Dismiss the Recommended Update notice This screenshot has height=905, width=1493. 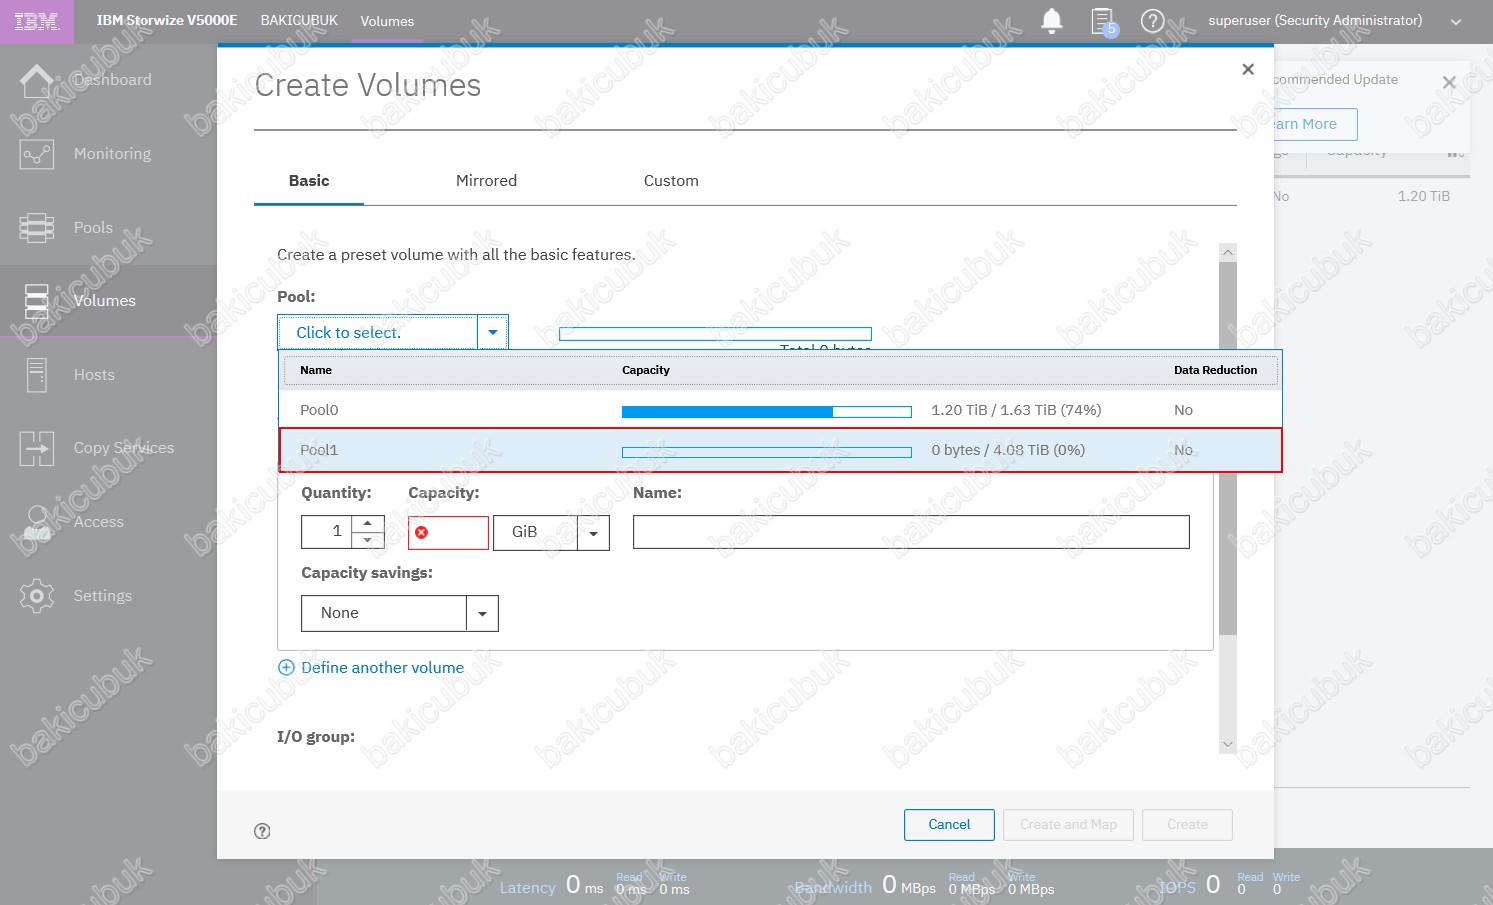click(x=1449, y=82)
